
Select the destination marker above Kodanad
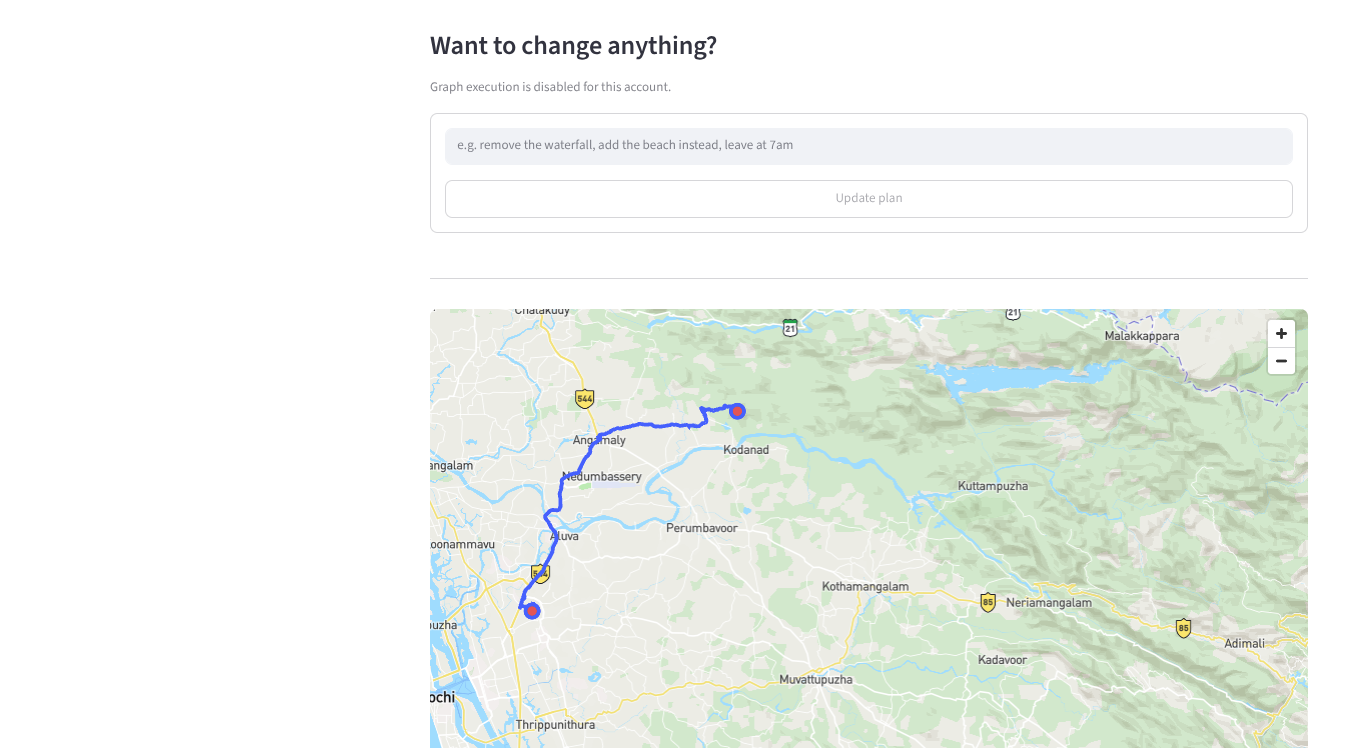click(x=737, y=410)
